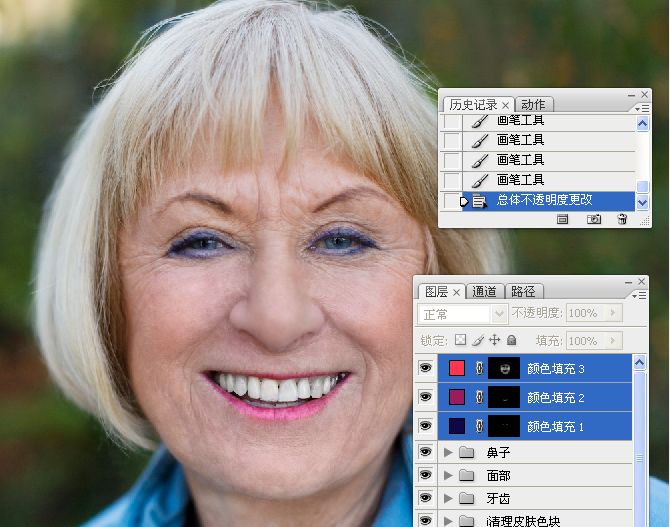Image resolution: width=670 pixels, height=527 pixels.
Task: Click the 鼻子 group name
Action: click(x=498, y=453)
